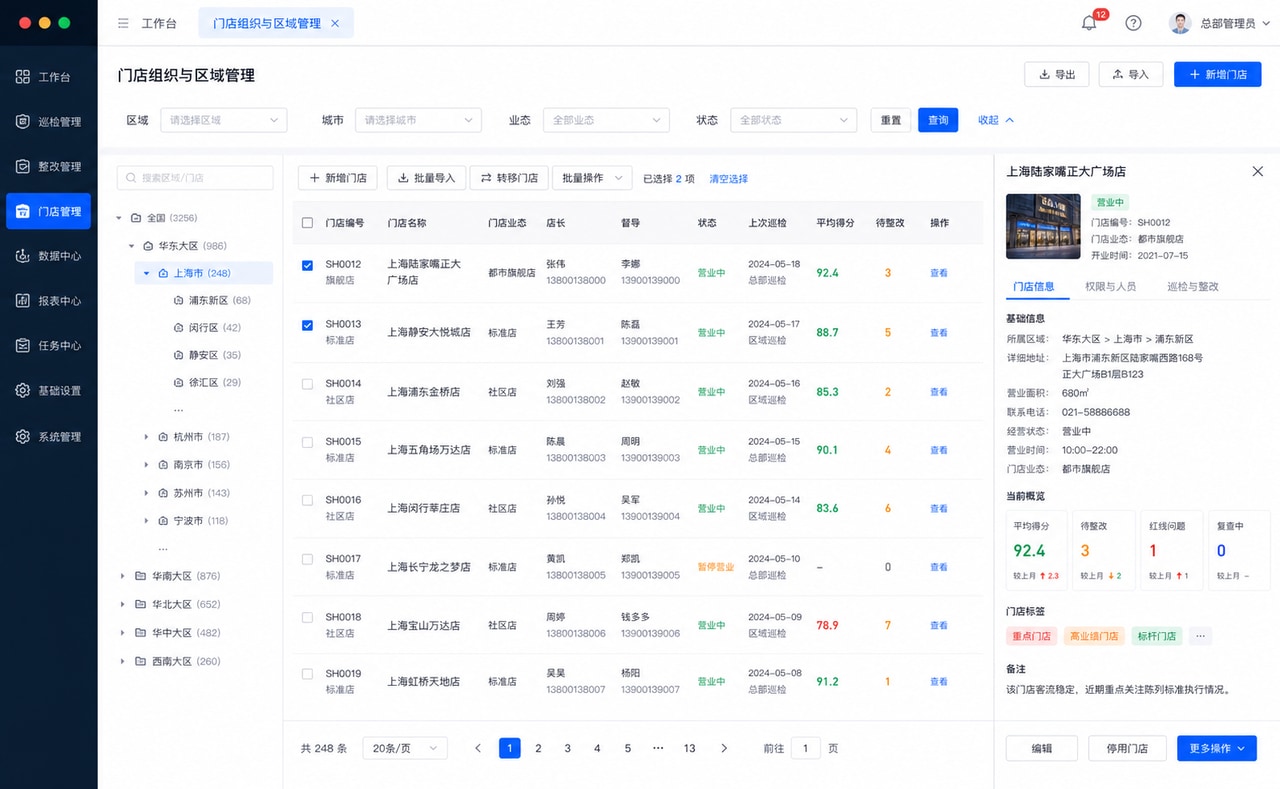The image size is (1280, 789).
Task: Show more store tags via ellipsis chip
Action: point(1201,636)
